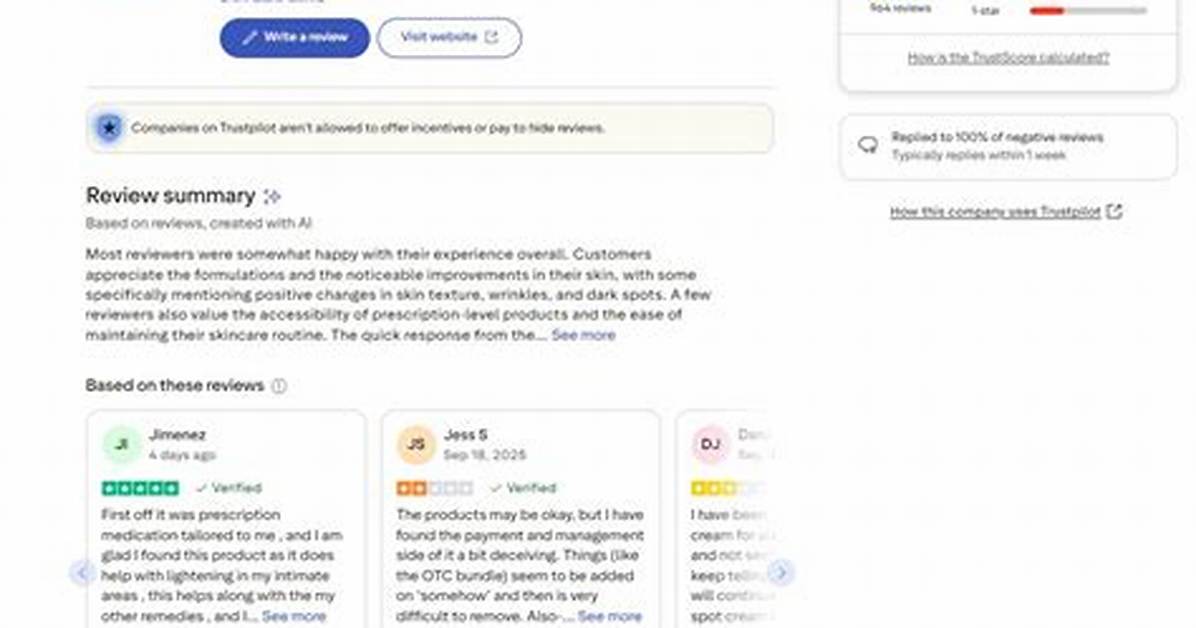
Task: Expand the review summary with See more
Action: [x=584, y=335]
